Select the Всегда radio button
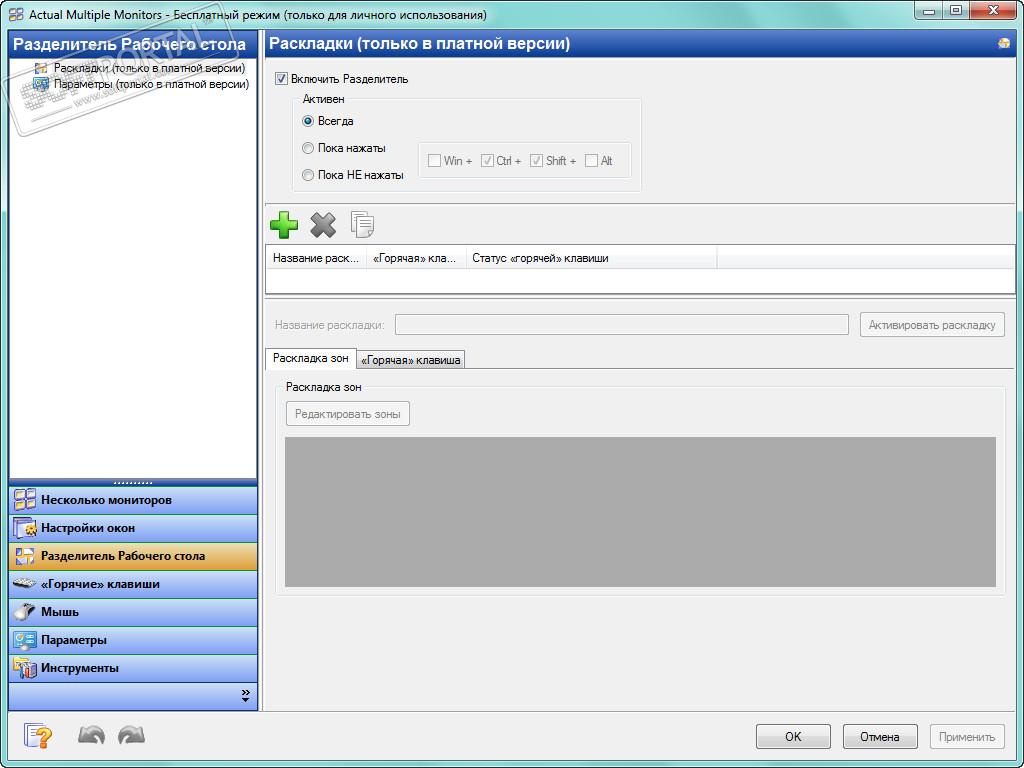 click(x=308, y=121)
